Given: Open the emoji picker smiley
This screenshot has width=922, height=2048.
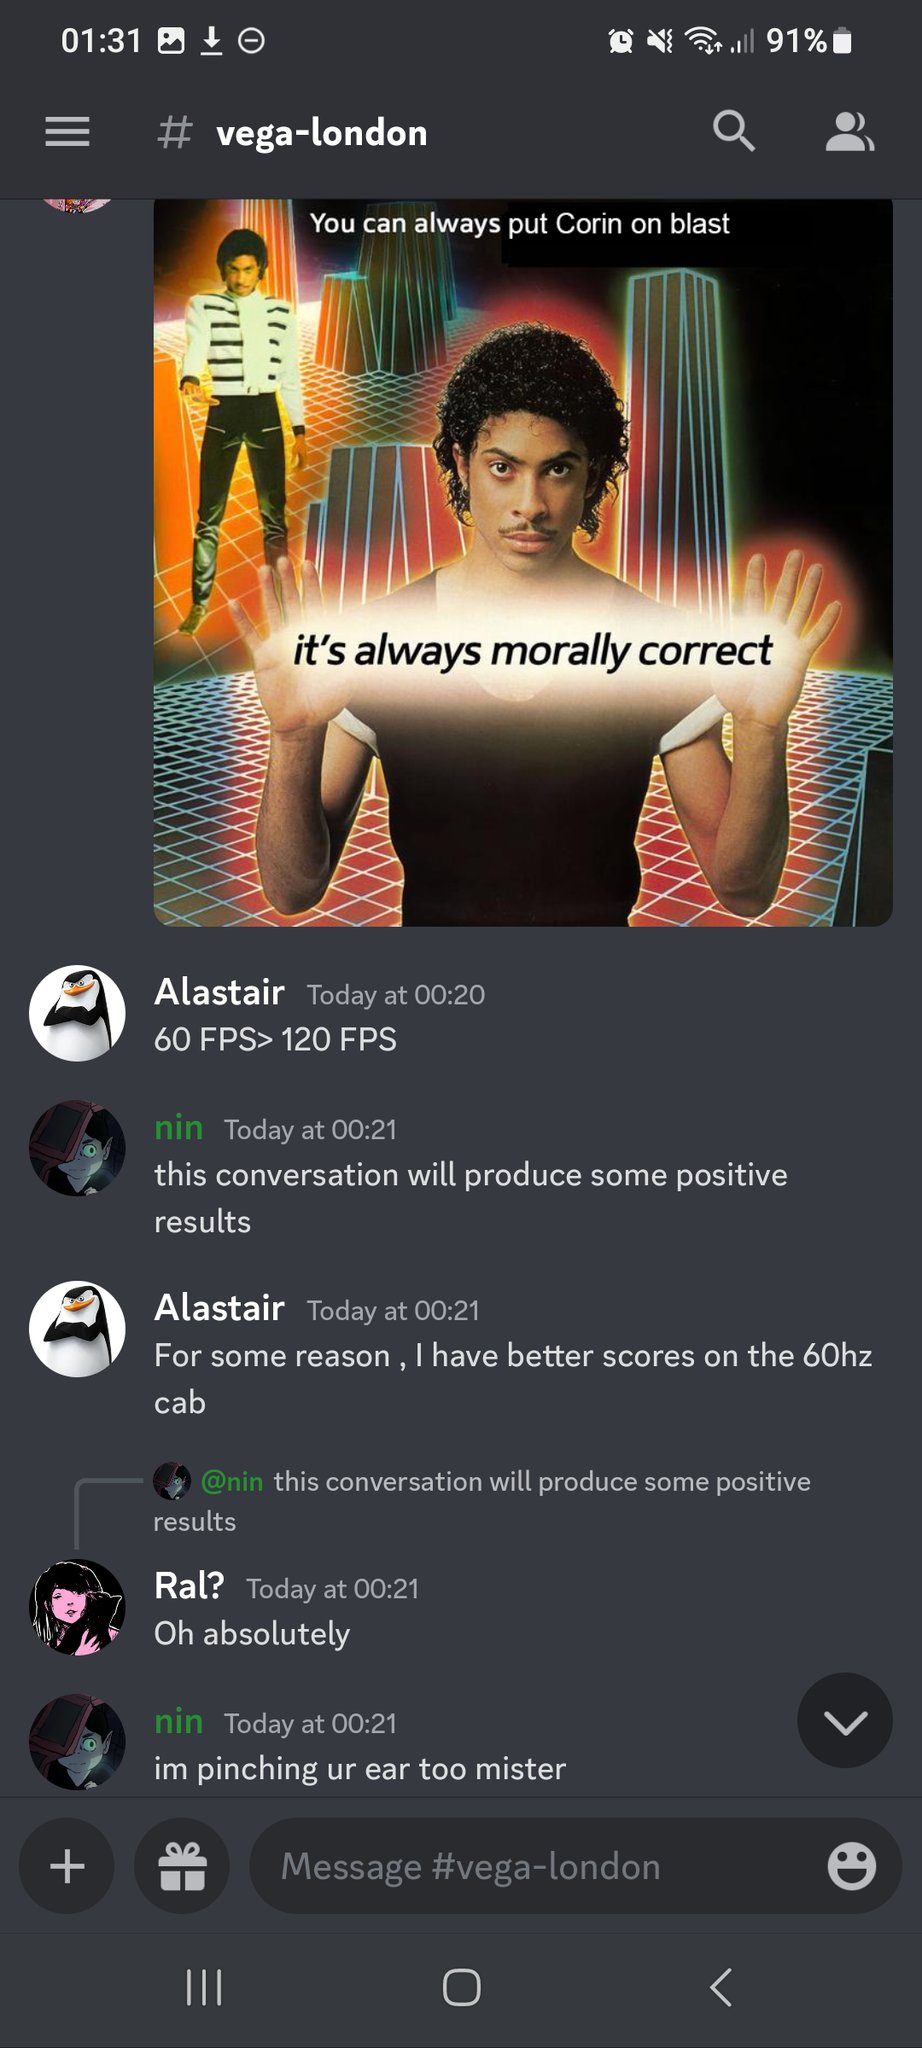Looking at the screenshot, I should 851,1866.
